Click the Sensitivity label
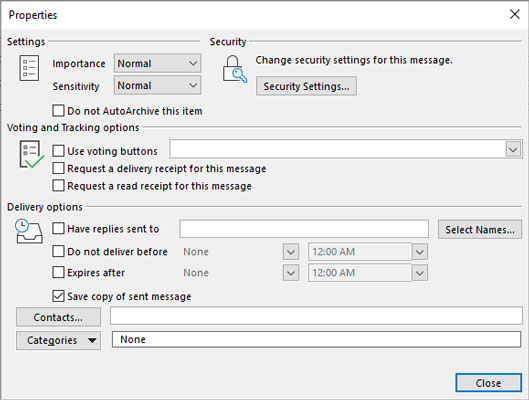 coord(76,86)
